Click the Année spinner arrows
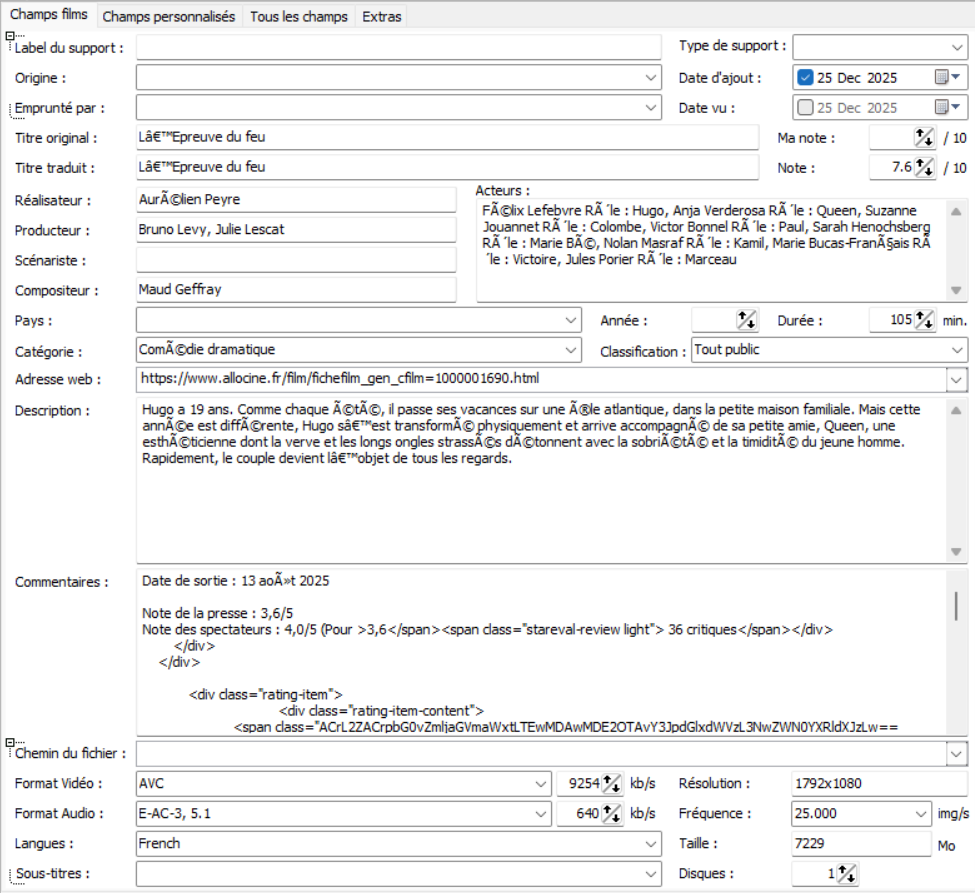 pyautogui.click(x=746, y=320)
